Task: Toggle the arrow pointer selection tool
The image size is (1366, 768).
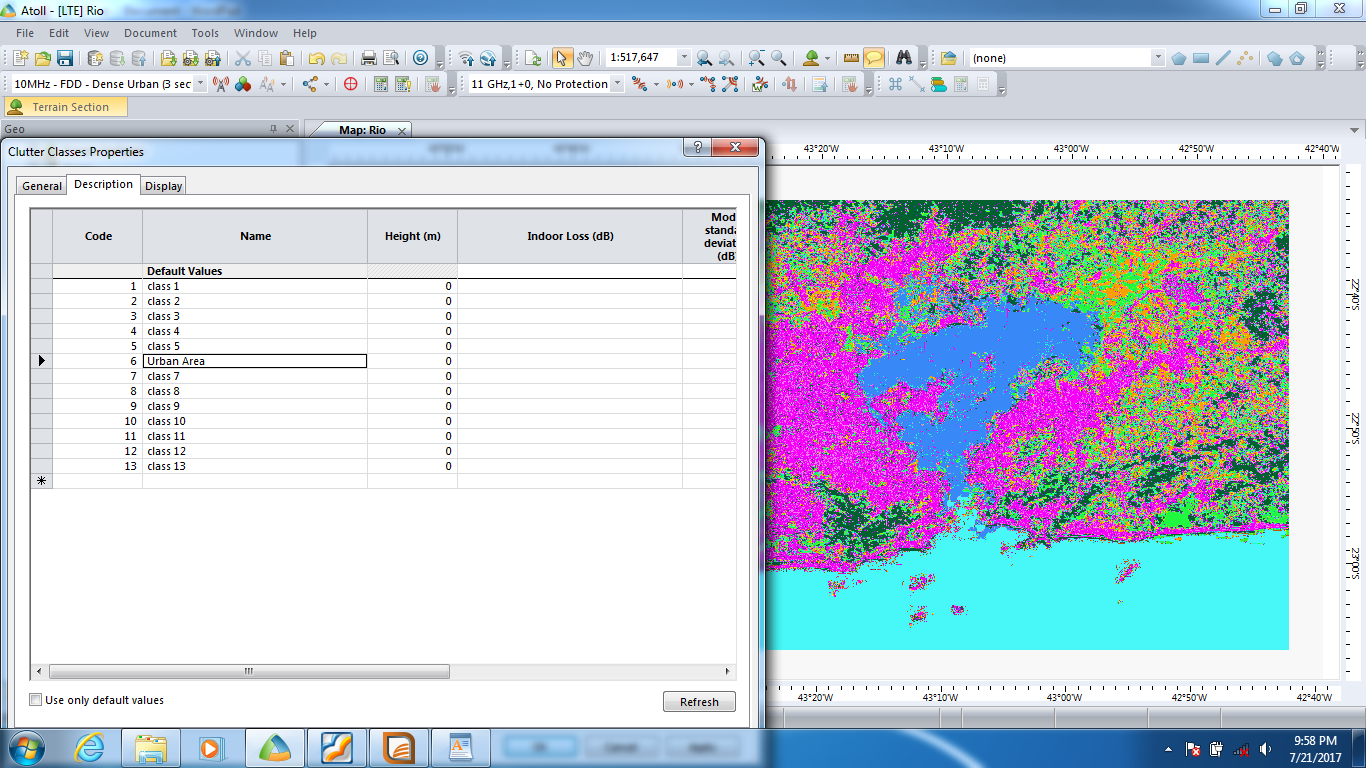Action: 564,58
